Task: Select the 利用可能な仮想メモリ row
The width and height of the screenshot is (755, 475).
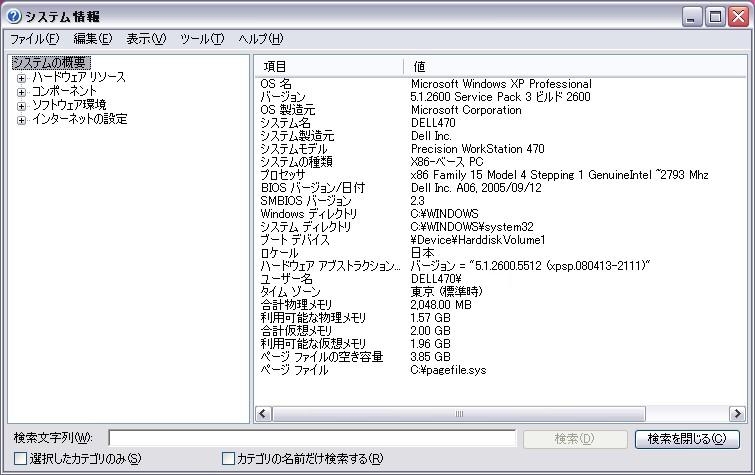Action: pos(501,344)
